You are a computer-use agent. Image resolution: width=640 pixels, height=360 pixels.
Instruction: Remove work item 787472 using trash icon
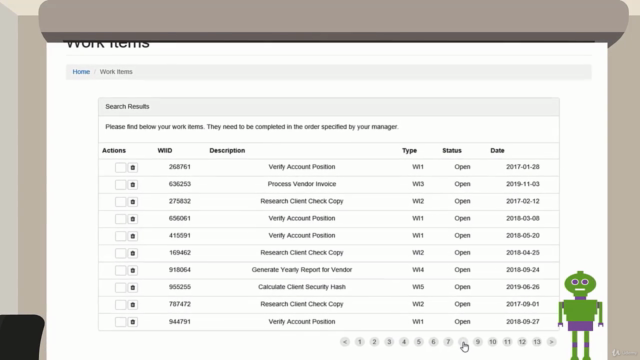[133, 304]
